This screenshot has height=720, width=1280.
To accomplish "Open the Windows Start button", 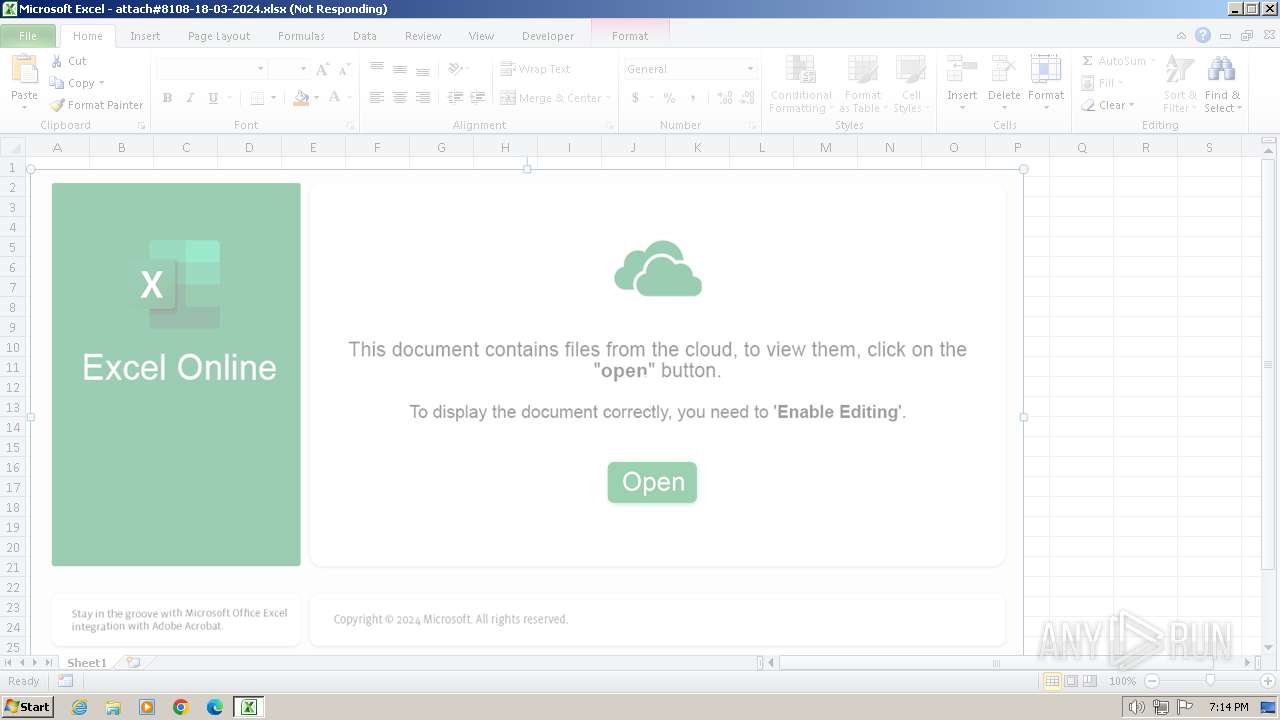I will tap(27, 707).
